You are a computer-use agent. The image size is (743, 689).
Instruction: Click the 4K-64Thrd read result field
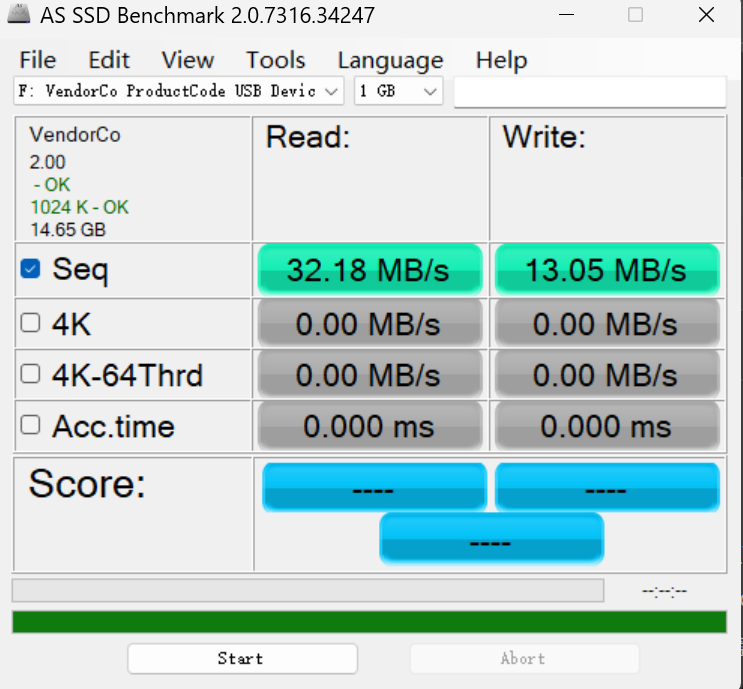[370, 375]
